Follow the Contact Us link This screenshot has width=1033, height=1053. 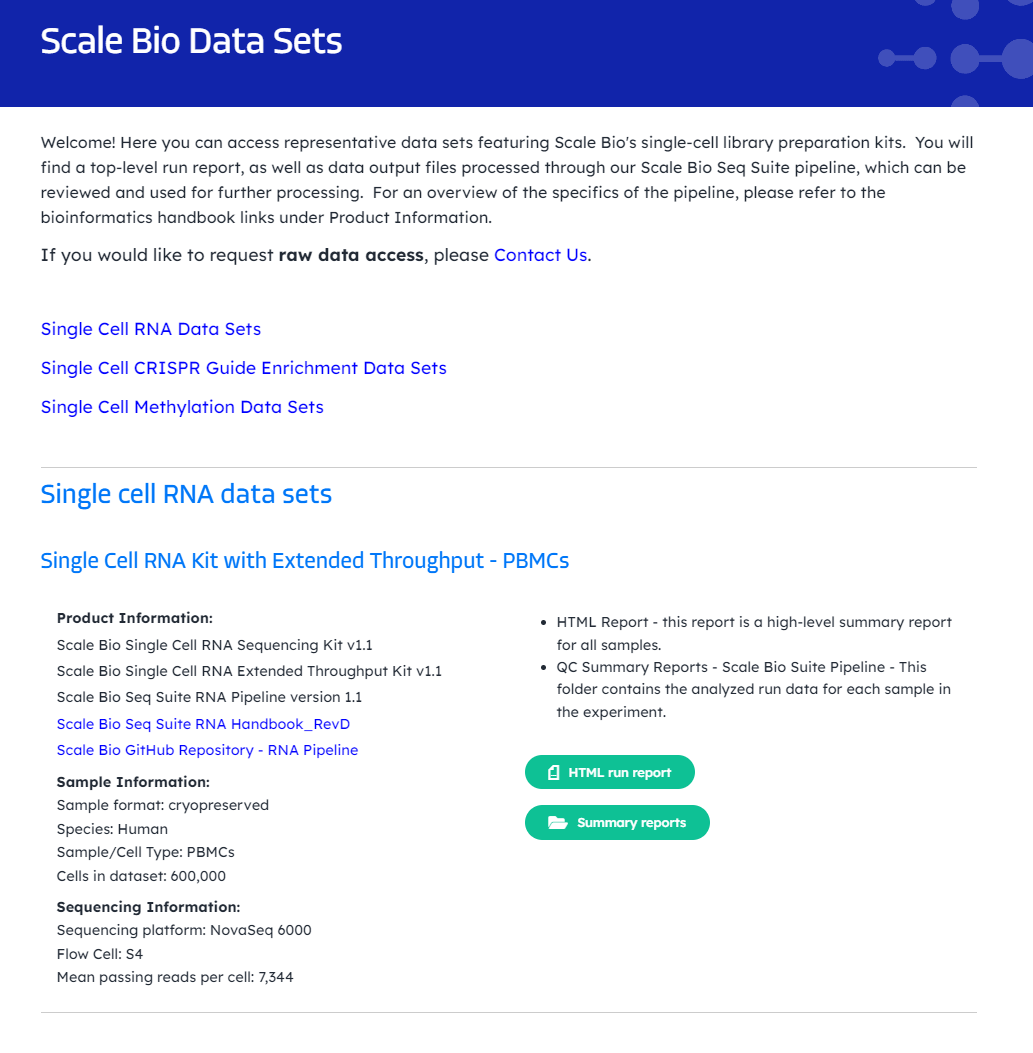(540, 255)
